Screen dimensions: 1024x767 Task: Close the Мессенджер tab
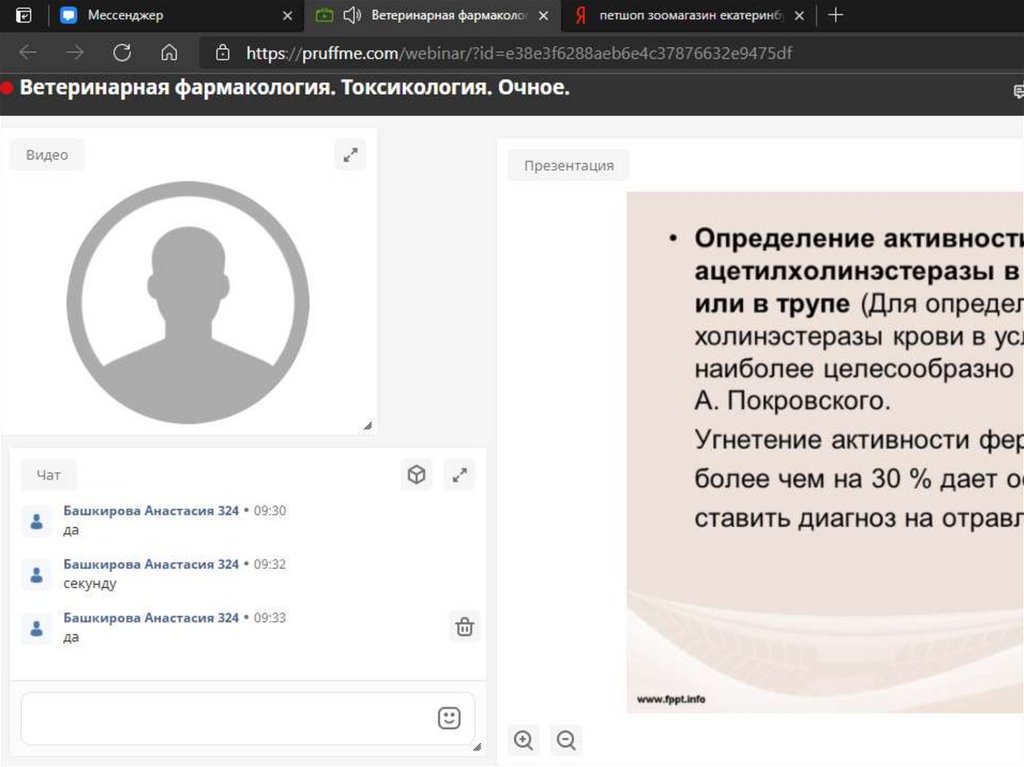pos(288,15)
